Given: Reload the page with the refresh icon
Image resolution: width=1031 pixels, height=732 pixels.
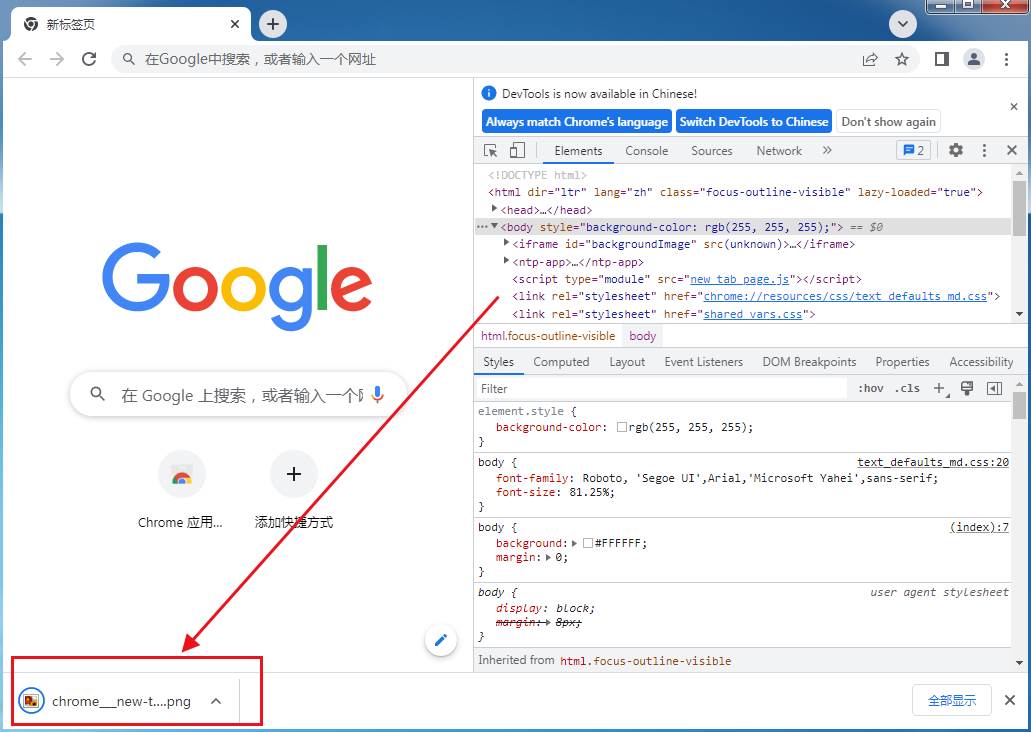Looking at the screenshot, I should click(x=89, y=59).
